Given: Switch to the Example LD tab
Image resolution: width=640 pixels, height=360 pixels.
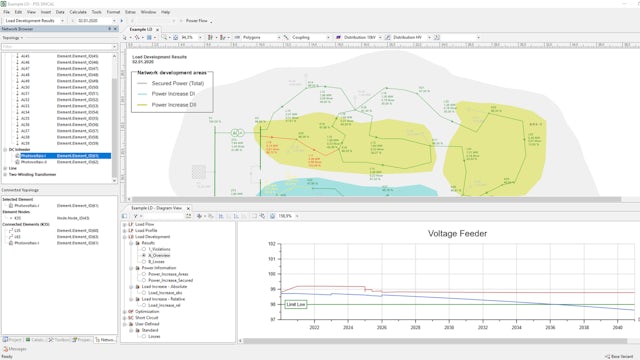Looking at the screenshot, I should [141, 29].
